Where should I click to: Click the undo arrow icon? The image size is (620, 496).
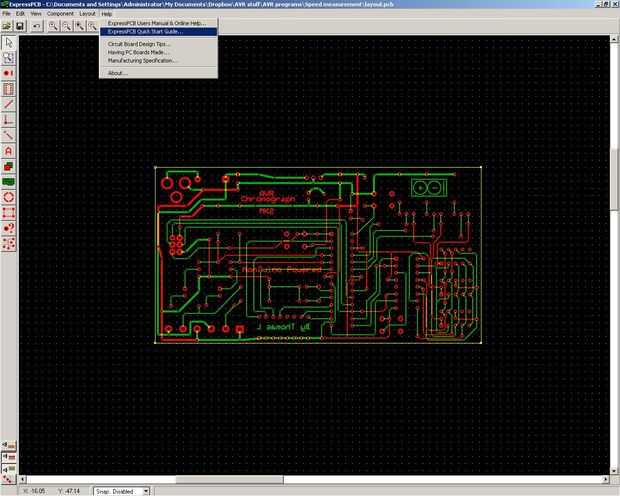coord(36,27)
